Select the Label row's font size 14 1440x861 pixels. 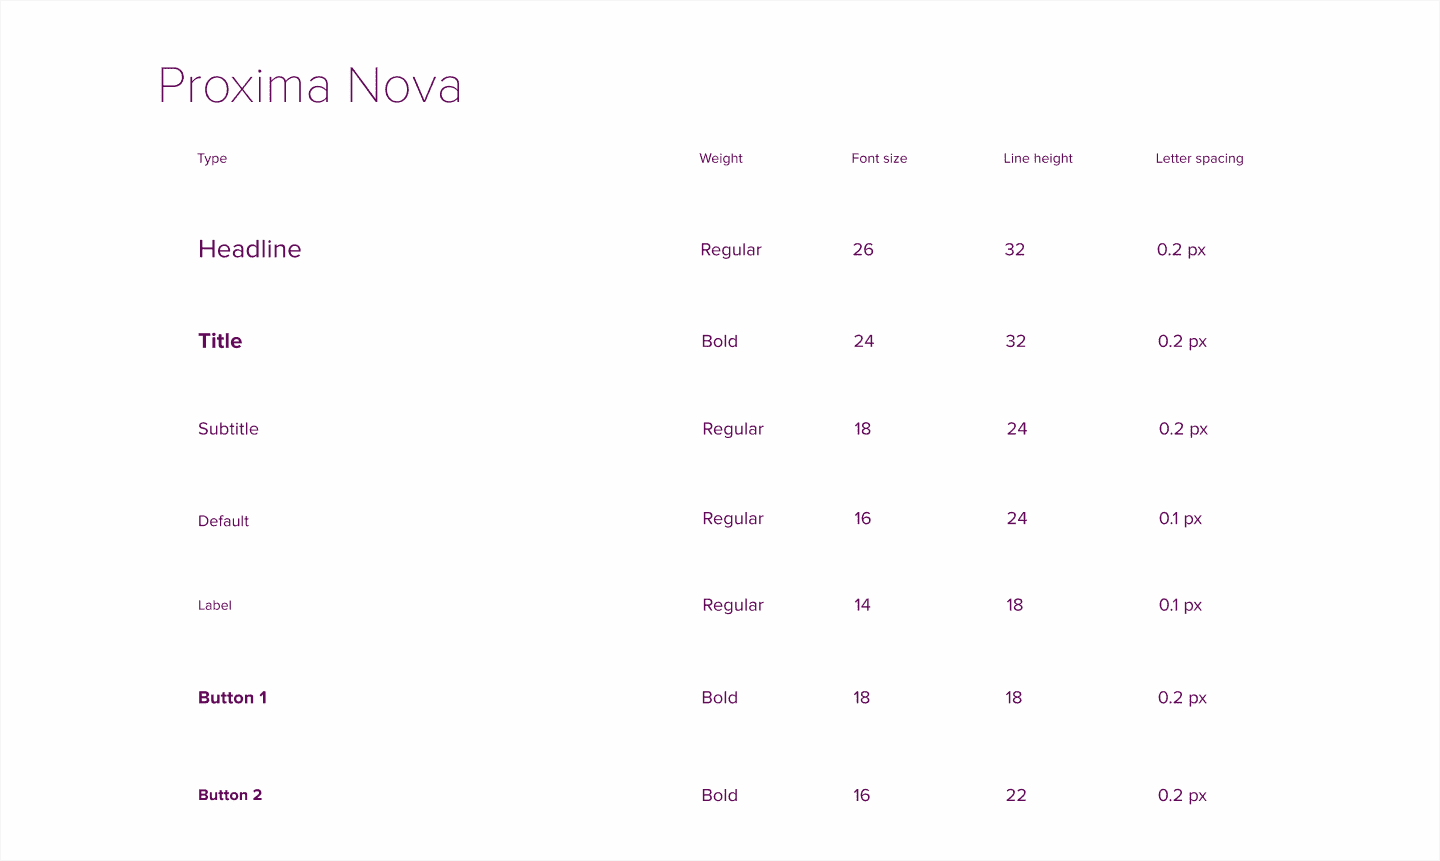(862, 605)
